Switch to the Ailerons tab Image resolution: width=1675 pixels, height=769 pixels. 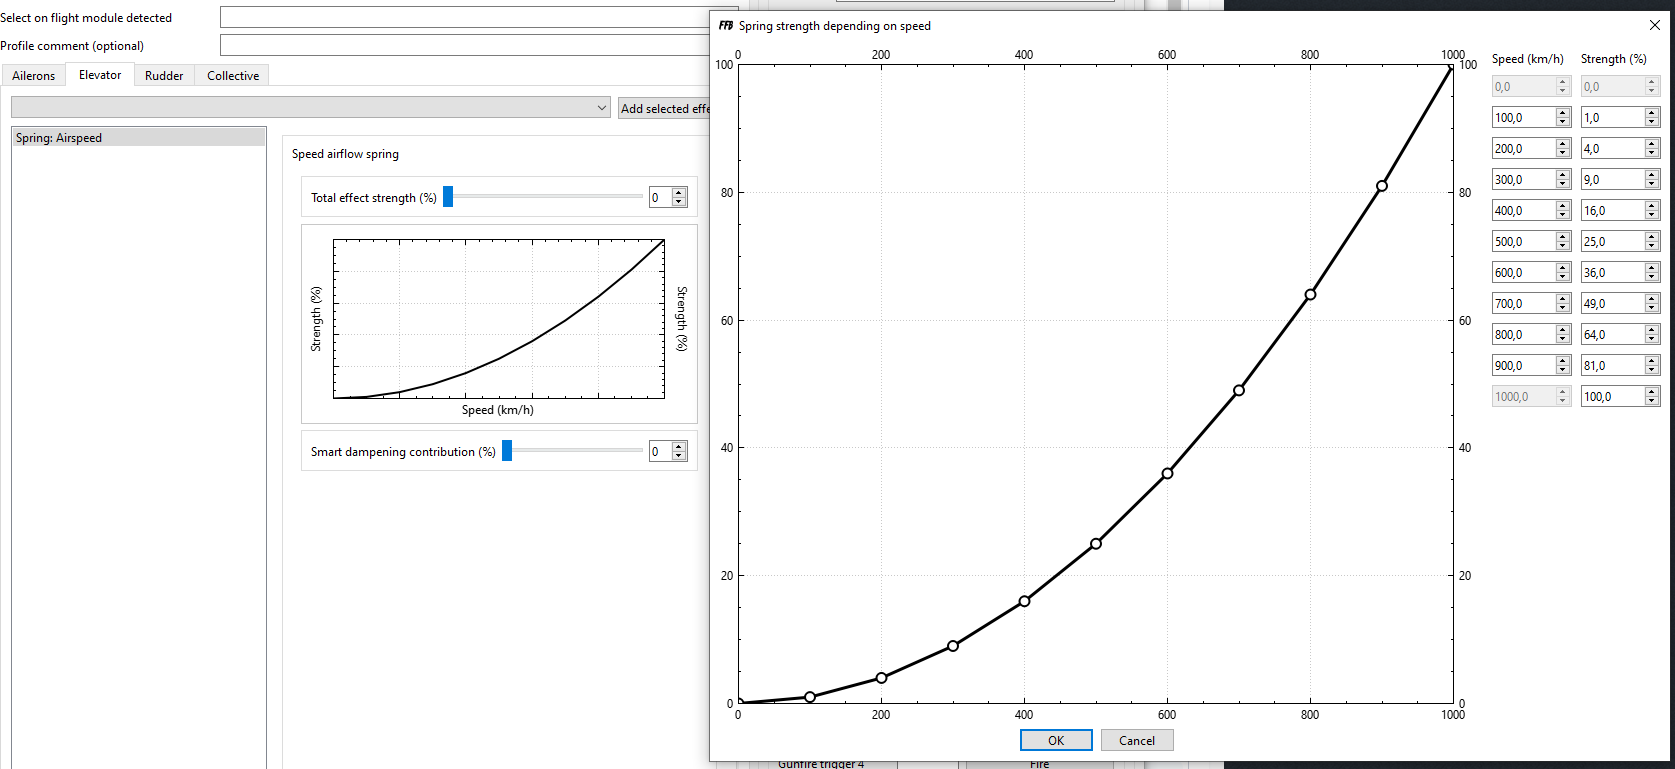[34, 76]
